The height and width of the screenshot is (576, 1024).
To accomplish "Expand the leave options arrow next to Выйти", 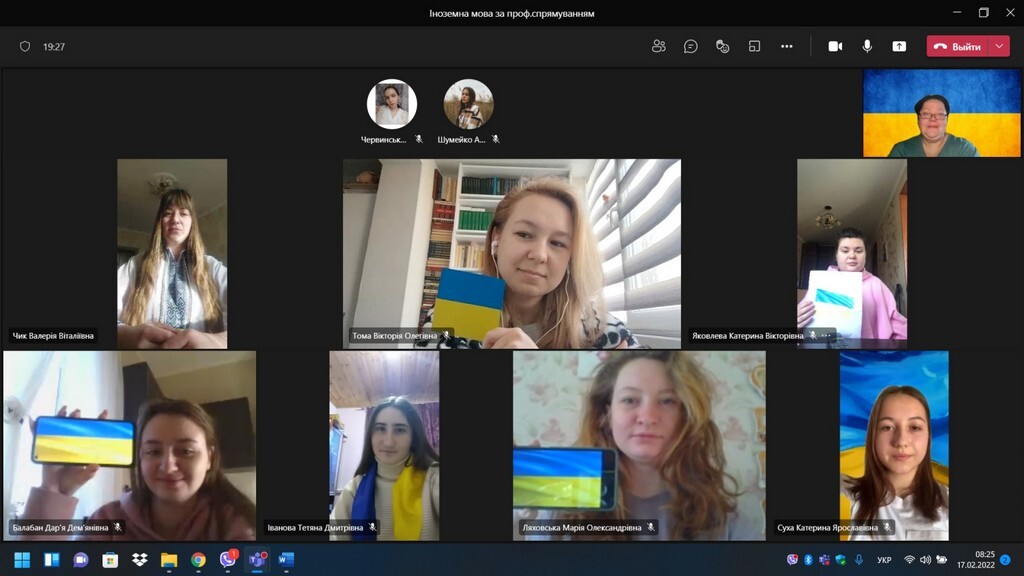I will point(999,46).
